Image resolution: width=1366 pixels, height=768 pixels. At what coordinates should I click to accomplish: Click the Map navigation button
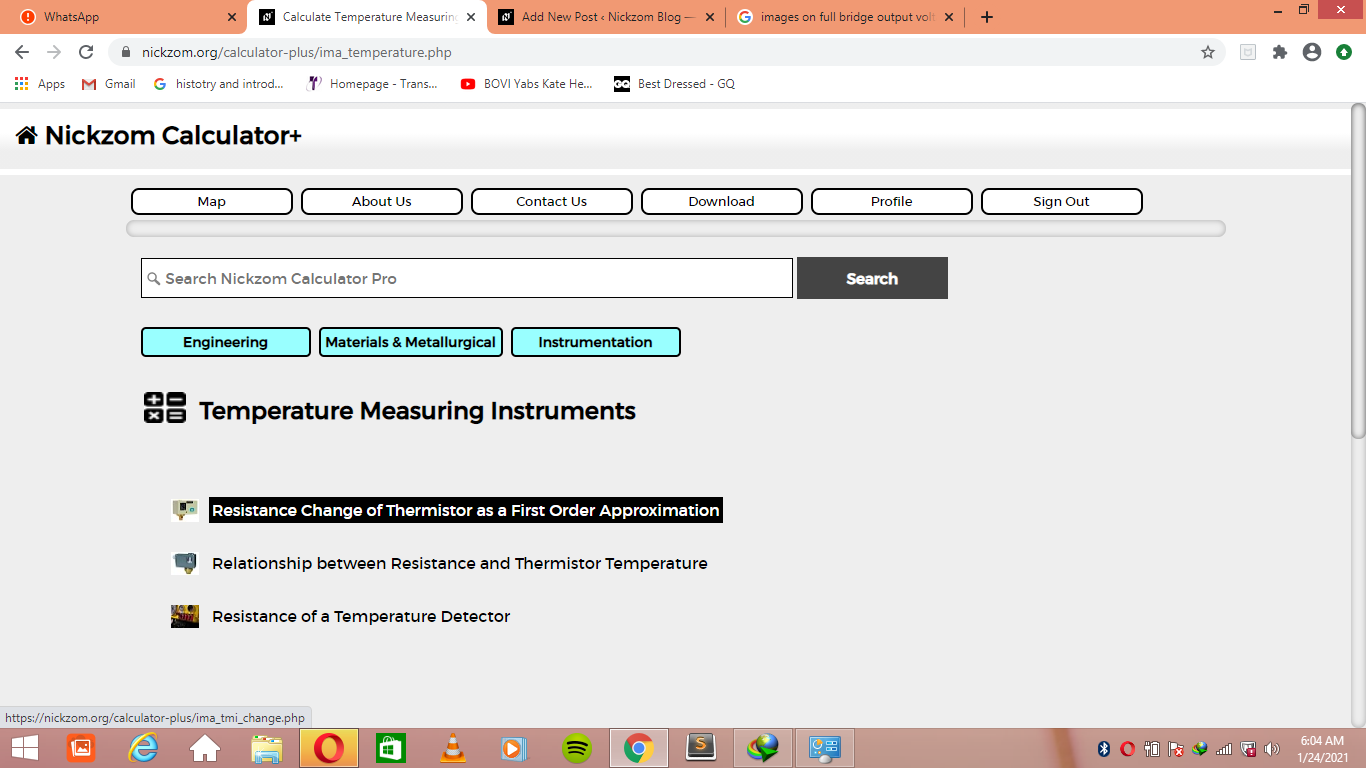point(212,201)
